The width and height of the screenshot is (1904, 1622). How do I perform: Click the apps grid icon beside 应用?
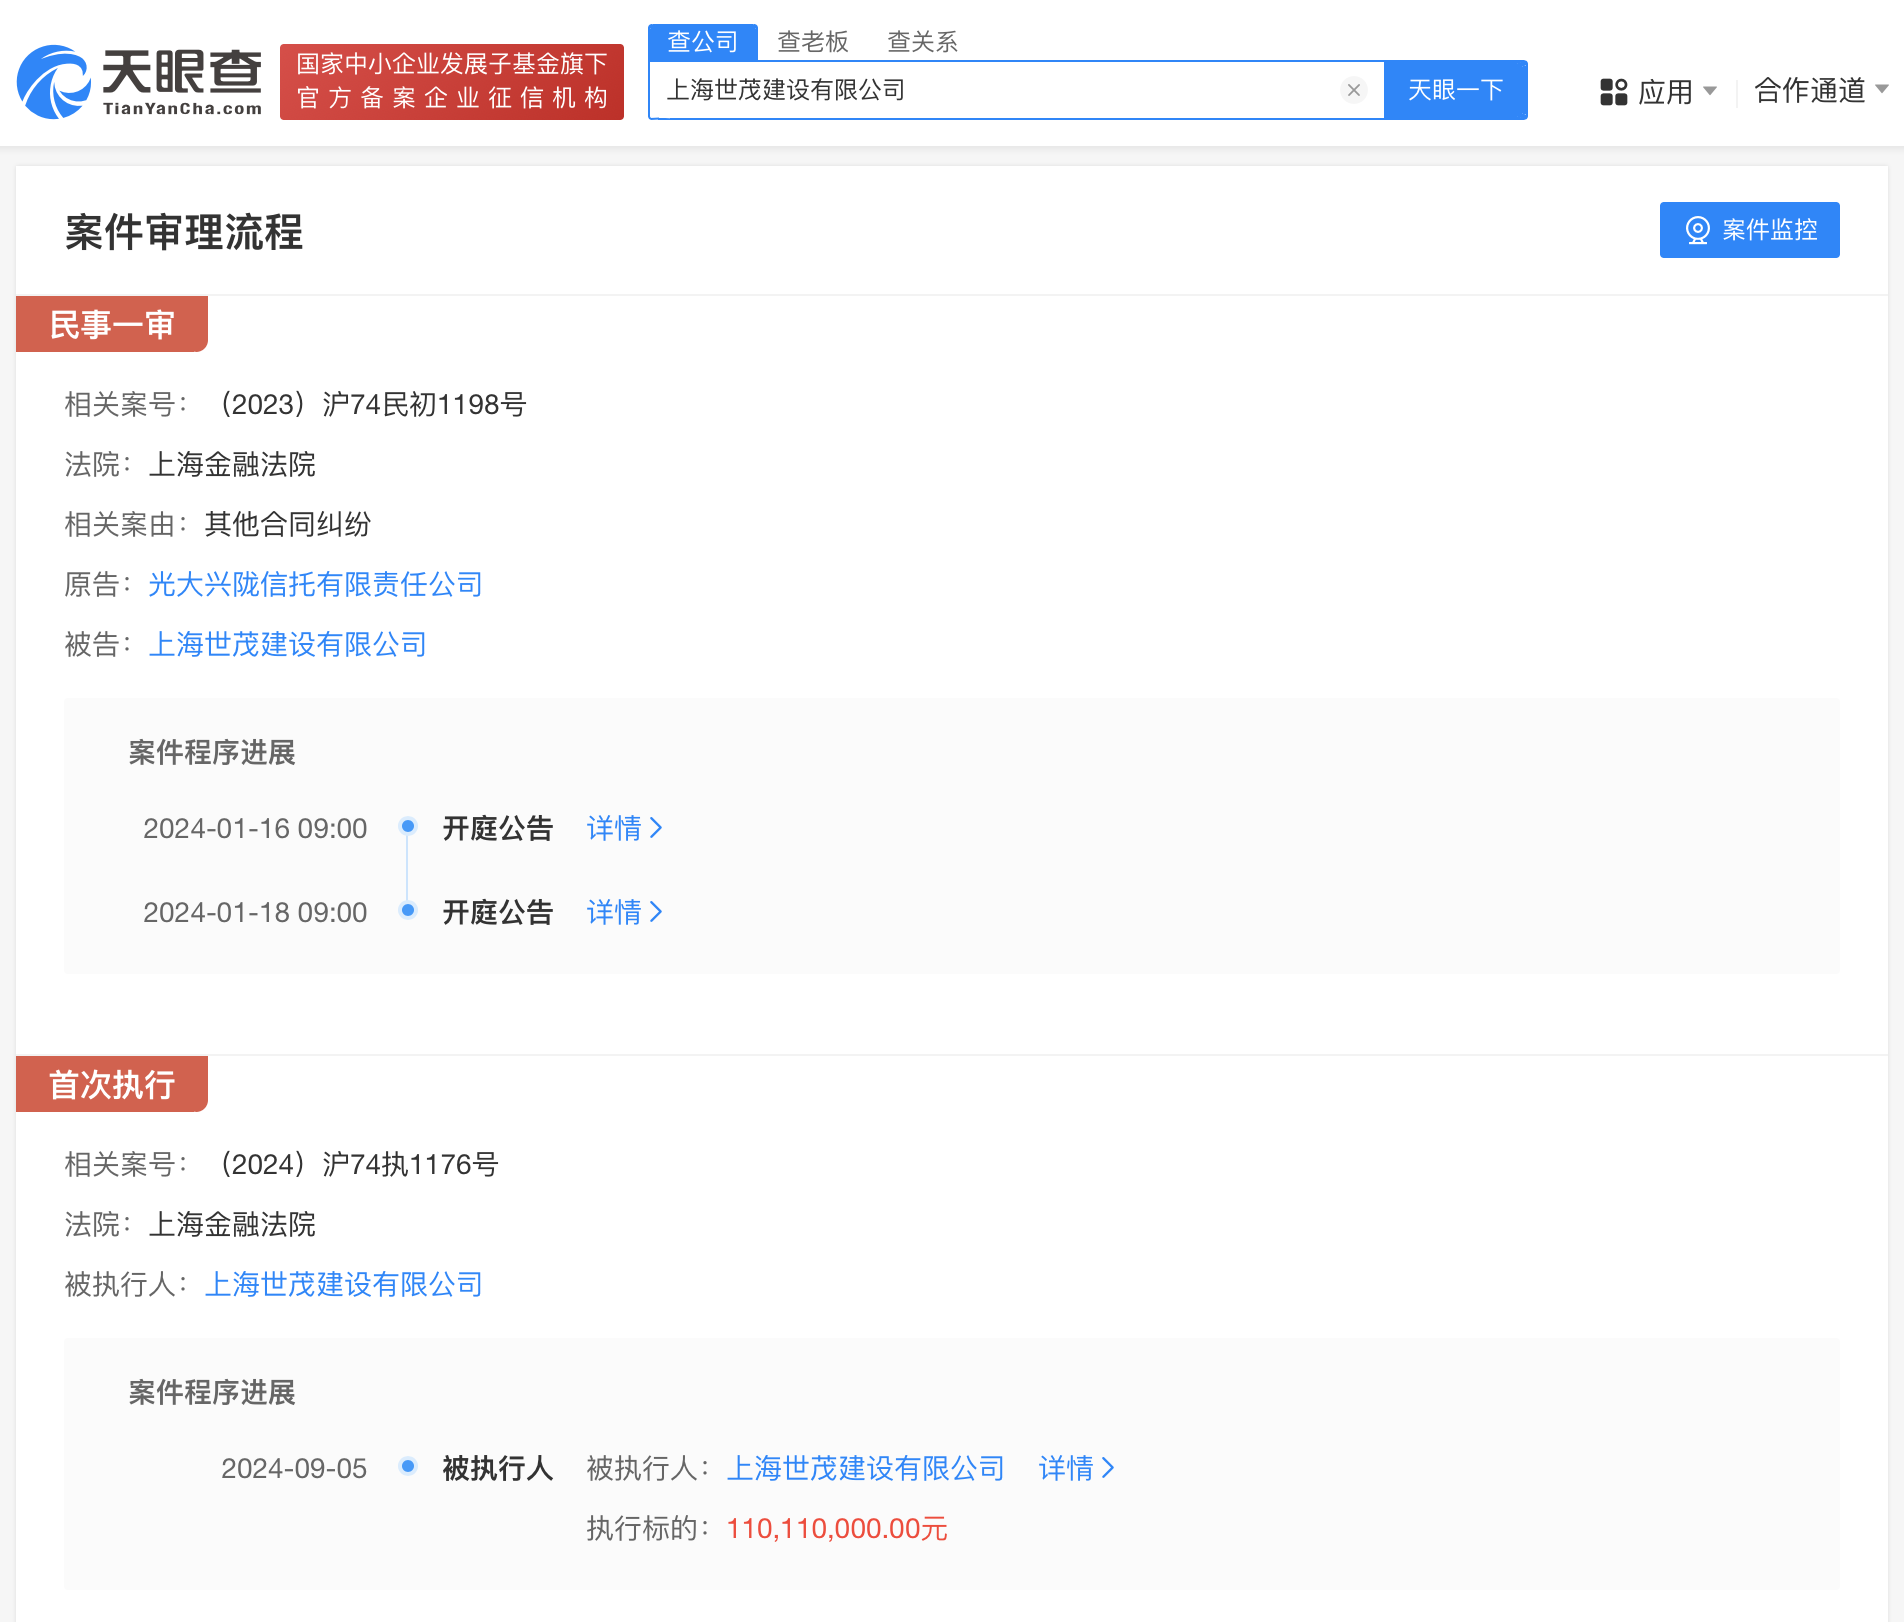click(1612, 91)
